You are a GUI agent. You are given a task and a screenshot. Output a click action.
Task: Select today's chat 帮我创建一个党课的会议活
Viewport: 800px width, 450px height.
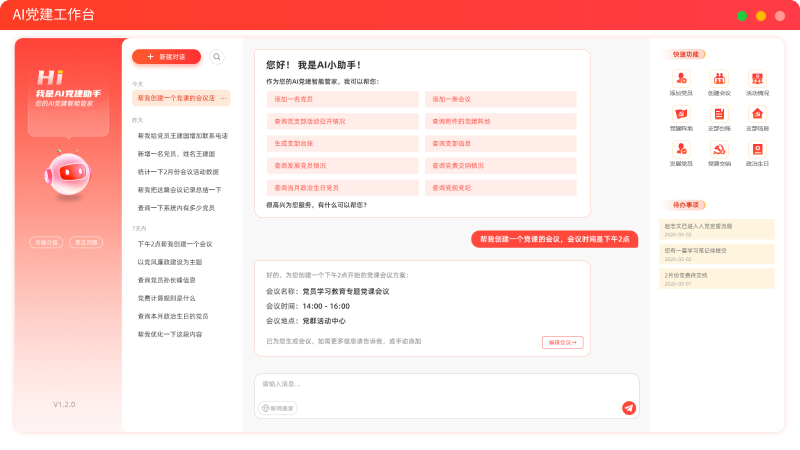click(181, 98)
